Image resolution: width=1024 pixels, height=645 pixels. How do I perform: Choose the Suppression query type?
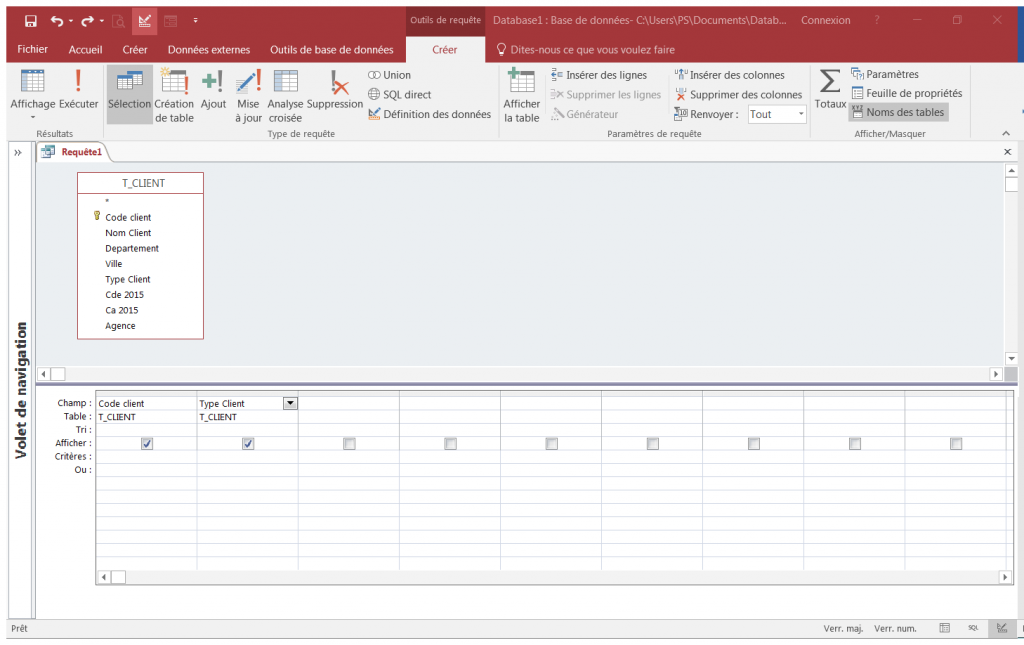pos(335,89)
